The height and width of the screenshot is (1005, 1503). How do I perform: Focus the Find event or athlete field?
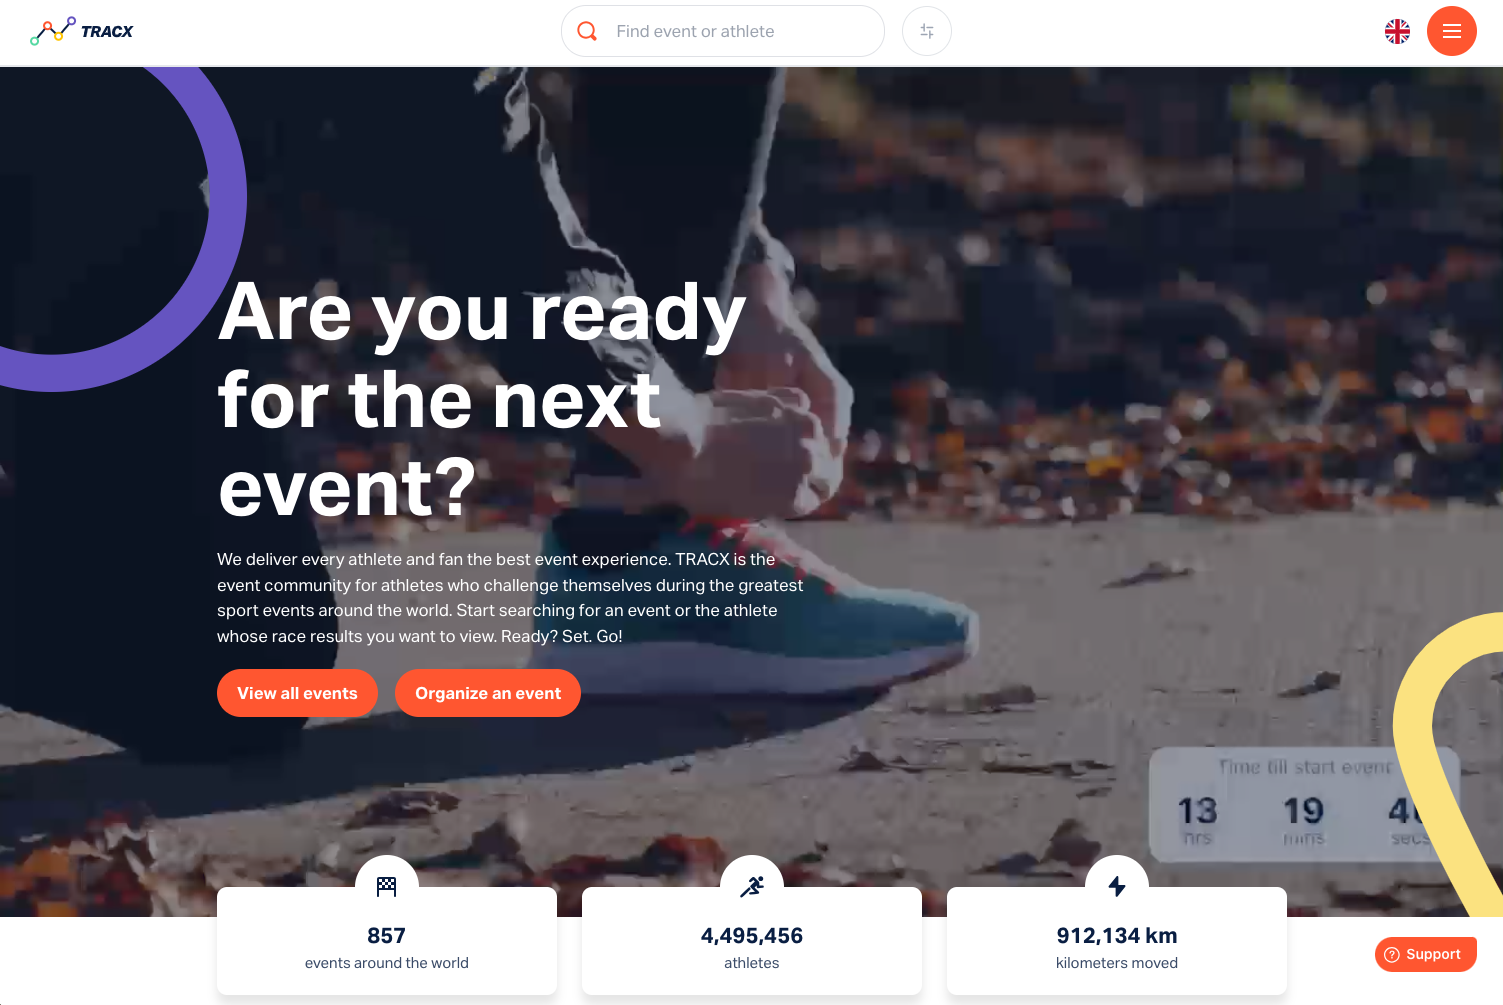pos(723,31)
